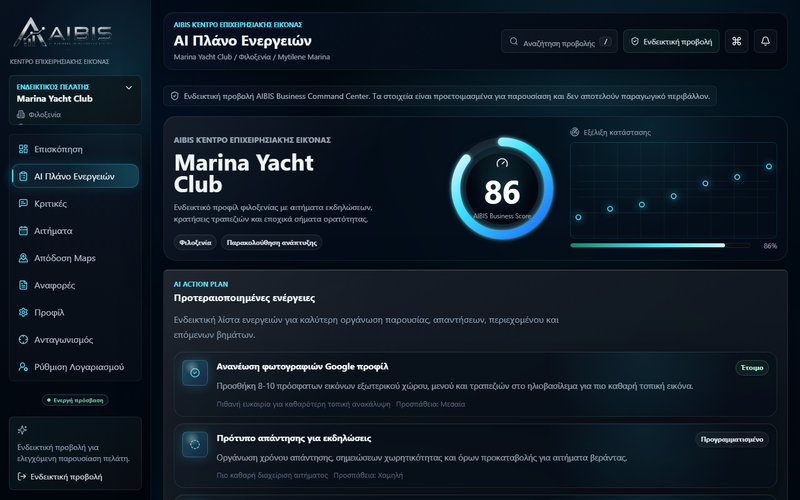Open the Αιτήματα page
This screenshot has width=800, height=500.
75,231
